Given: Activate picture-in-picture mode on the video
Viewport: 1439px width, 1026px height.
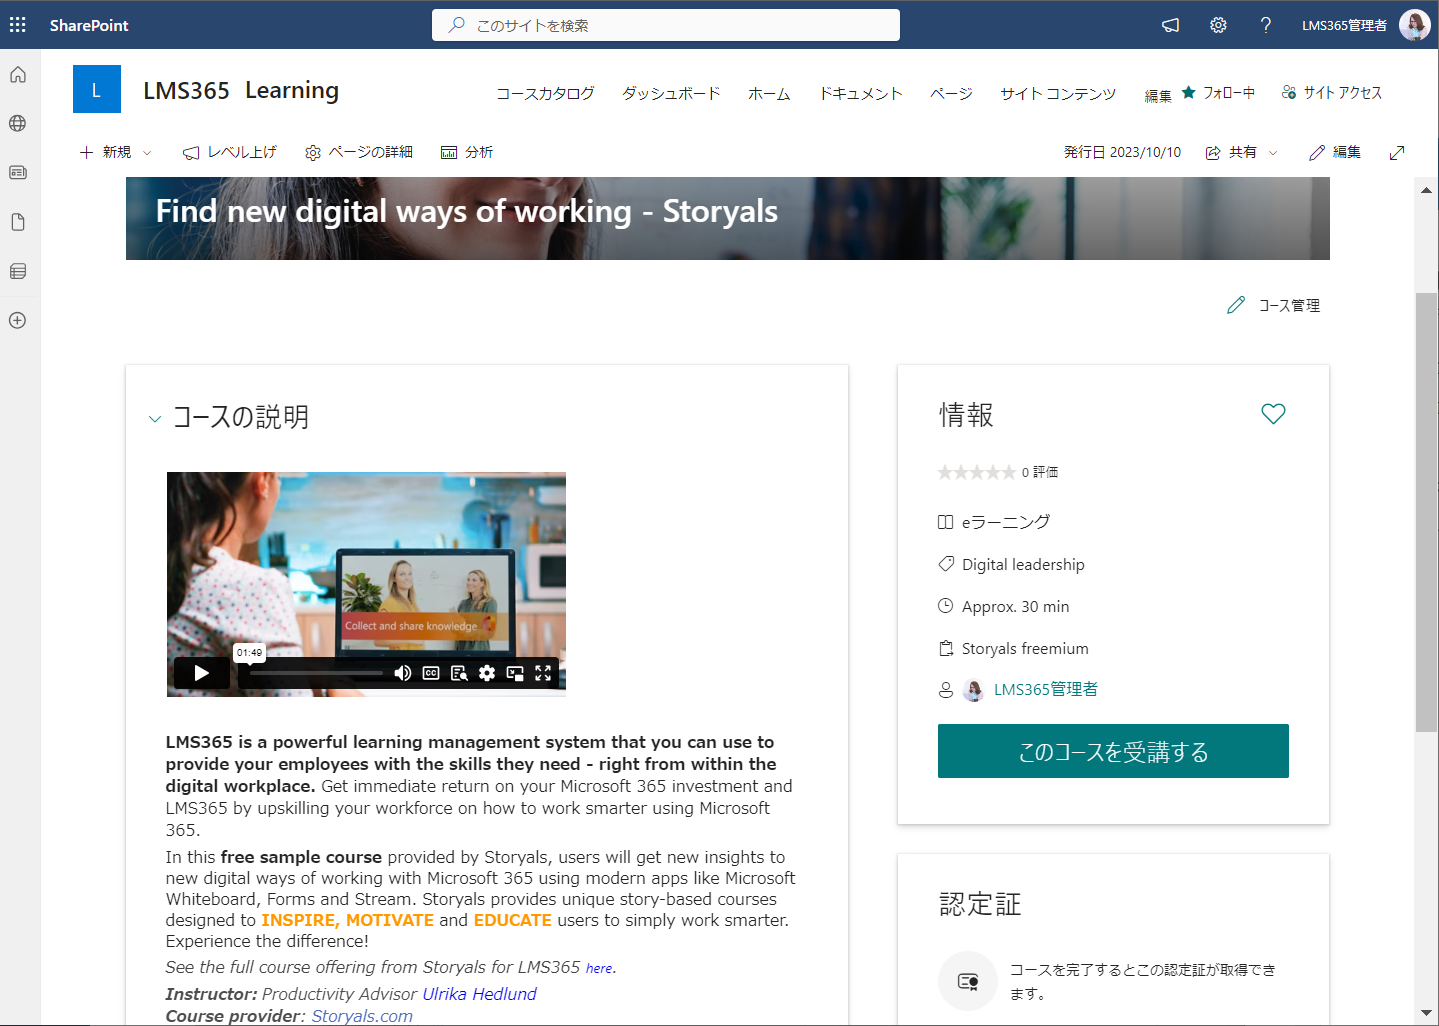Looking at the screenshot, I should [515, 673].
